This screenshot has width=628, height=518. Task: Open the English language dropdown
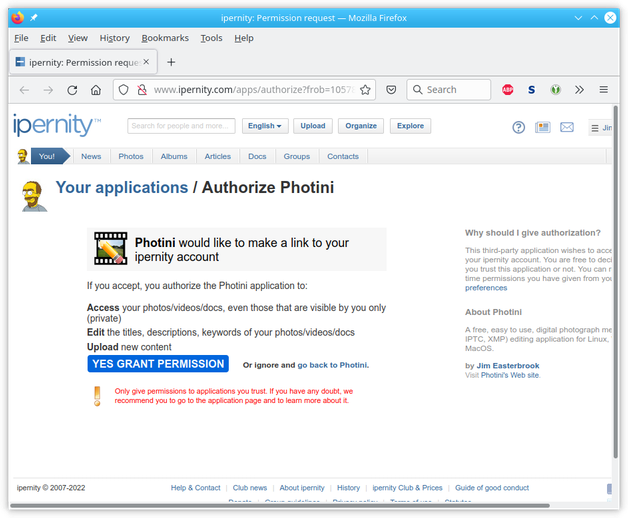[x=265, y=126]
